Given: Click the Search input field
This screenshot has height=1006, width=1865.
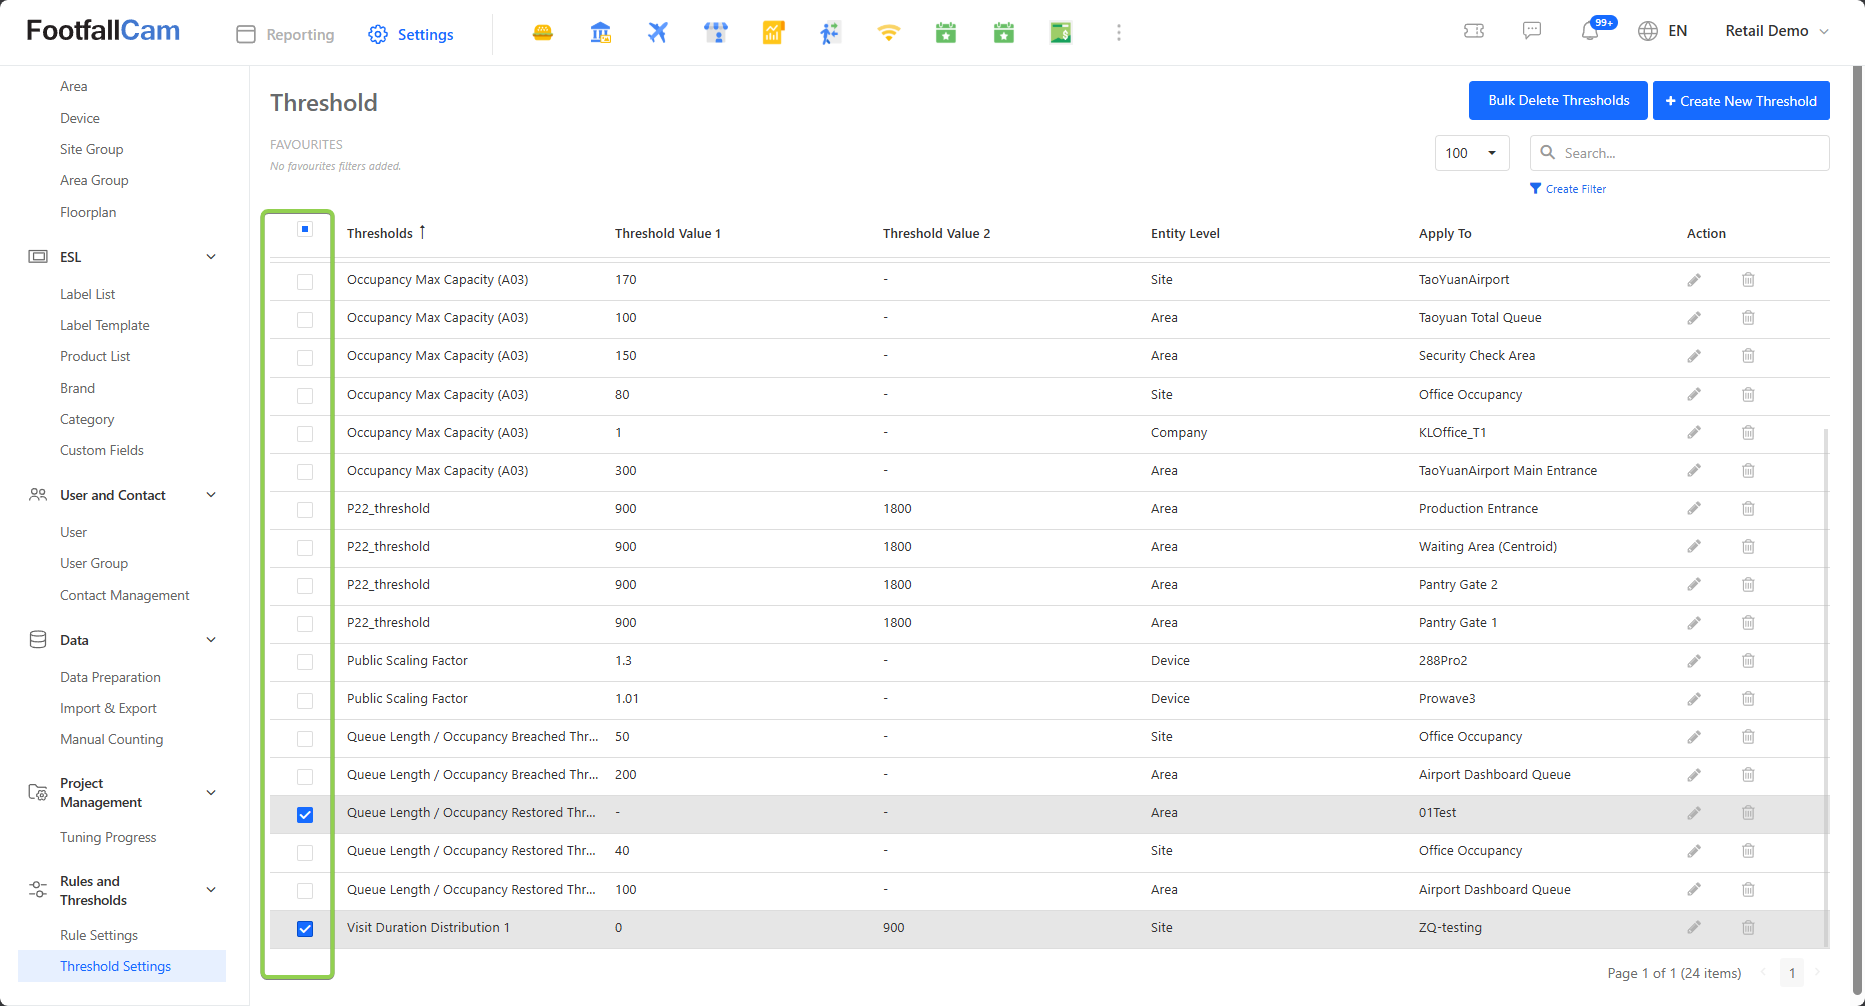Looking at the screenshot, I should [x=1690, y=153].
